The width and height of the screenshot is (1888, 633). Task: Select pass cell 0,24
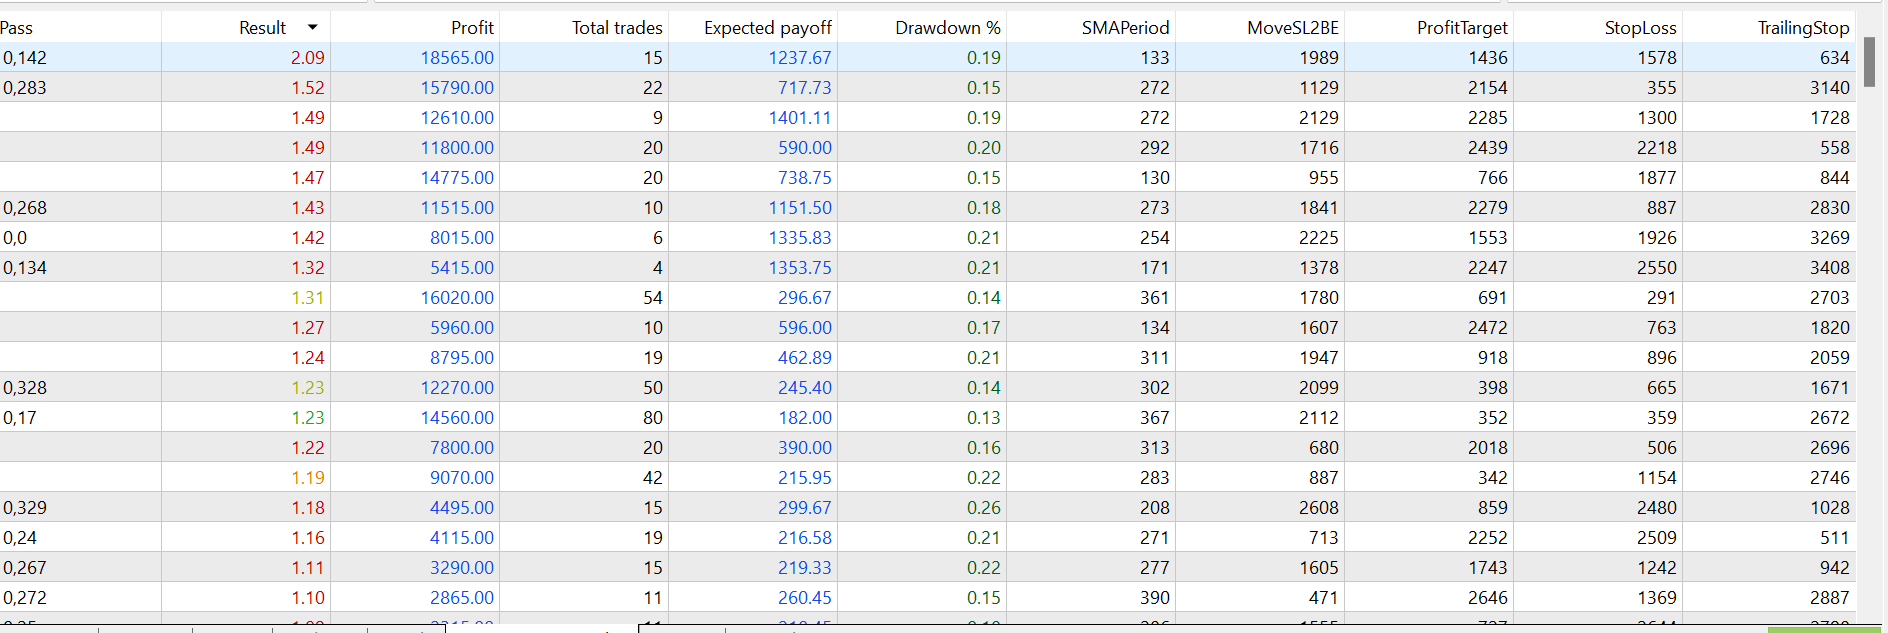point(20,538)
